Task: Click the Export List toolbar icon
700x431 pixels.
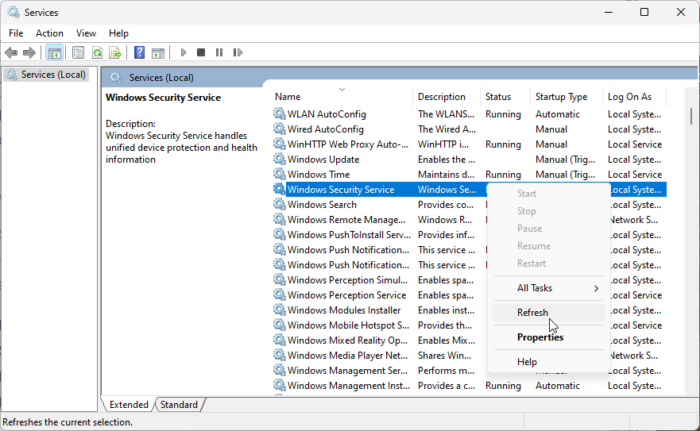Action: [115, 53]
